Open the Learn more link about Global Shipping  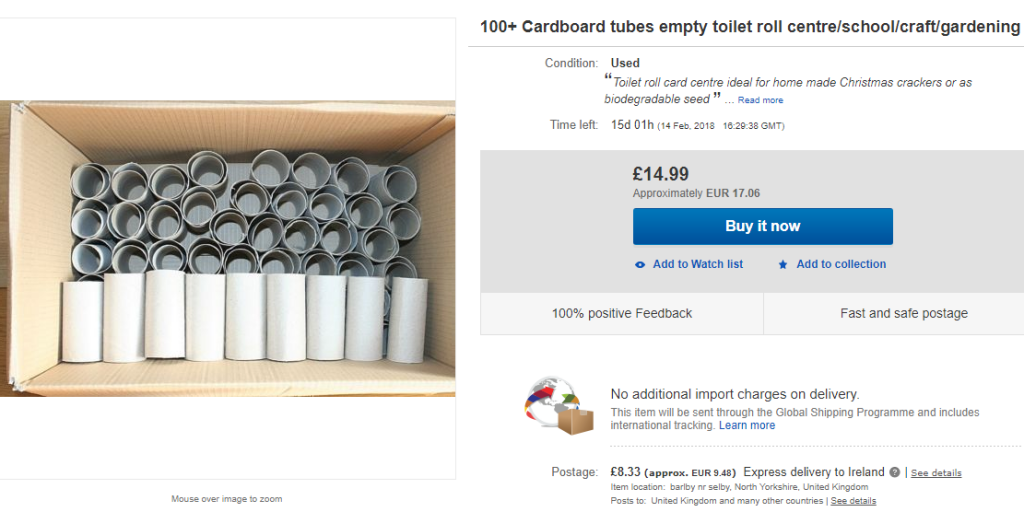click(x=747, y=425)
